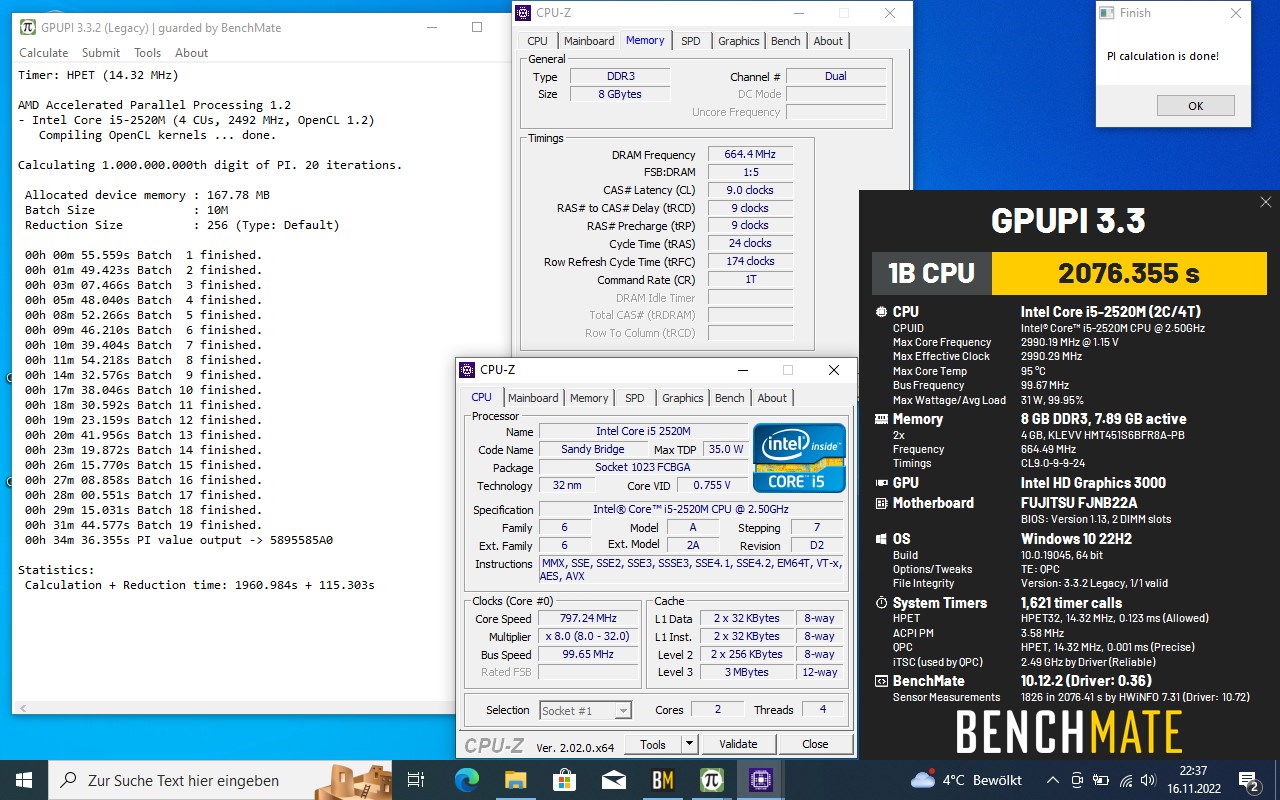The height and width of the screenshot is (800, 1280).
Task: Open Calculate menu in GPUPI
Action: coord(44,53)
